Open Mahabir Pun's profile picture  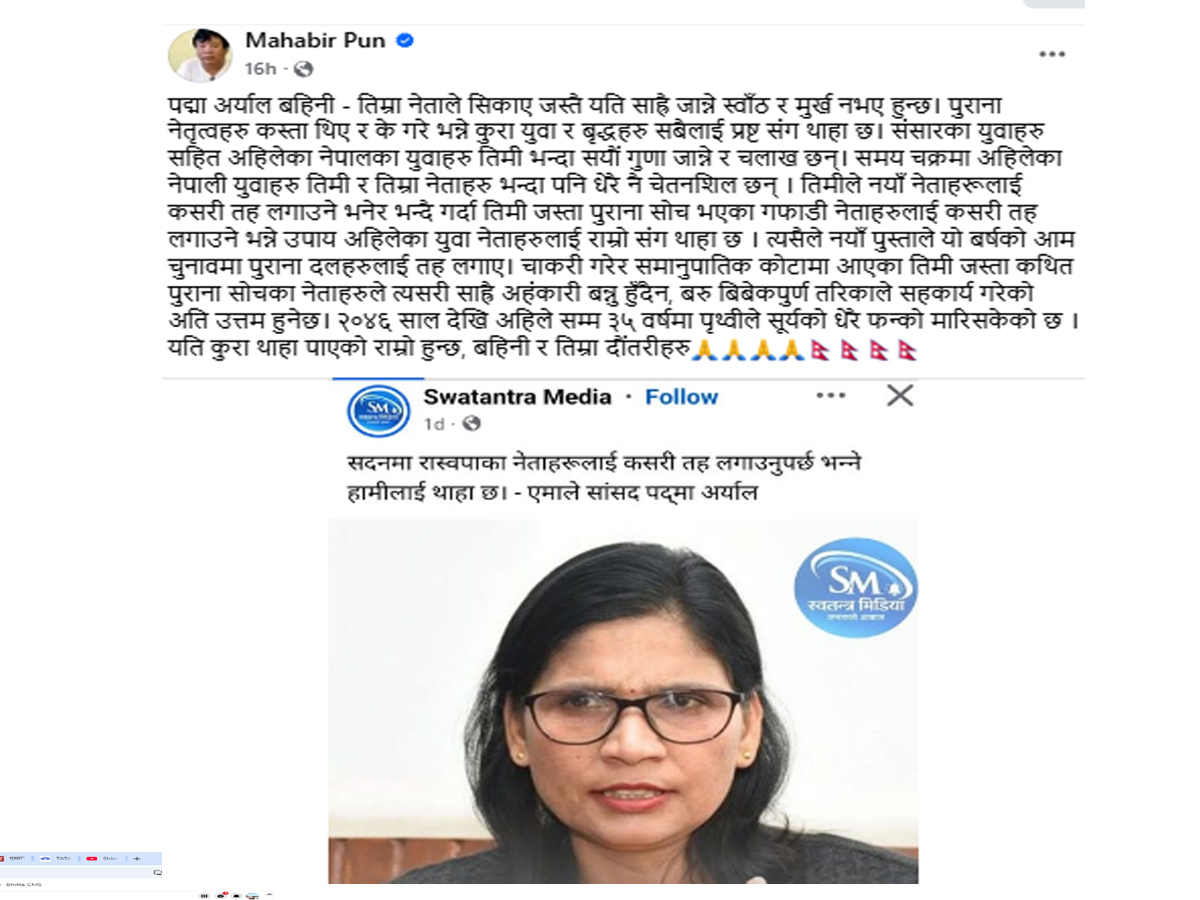click(200, 55)
